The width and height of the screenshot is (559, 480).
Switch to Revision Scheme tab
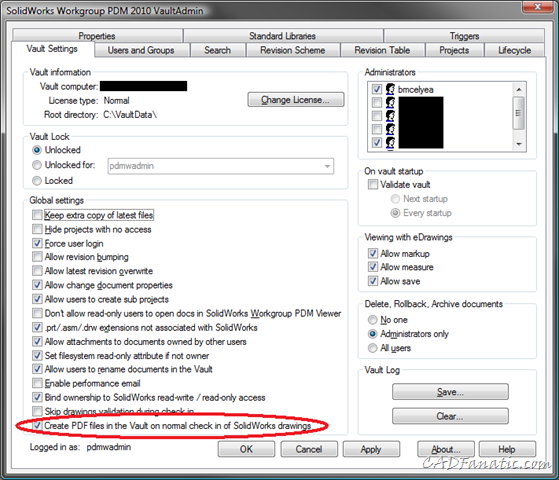coord(293,50)
